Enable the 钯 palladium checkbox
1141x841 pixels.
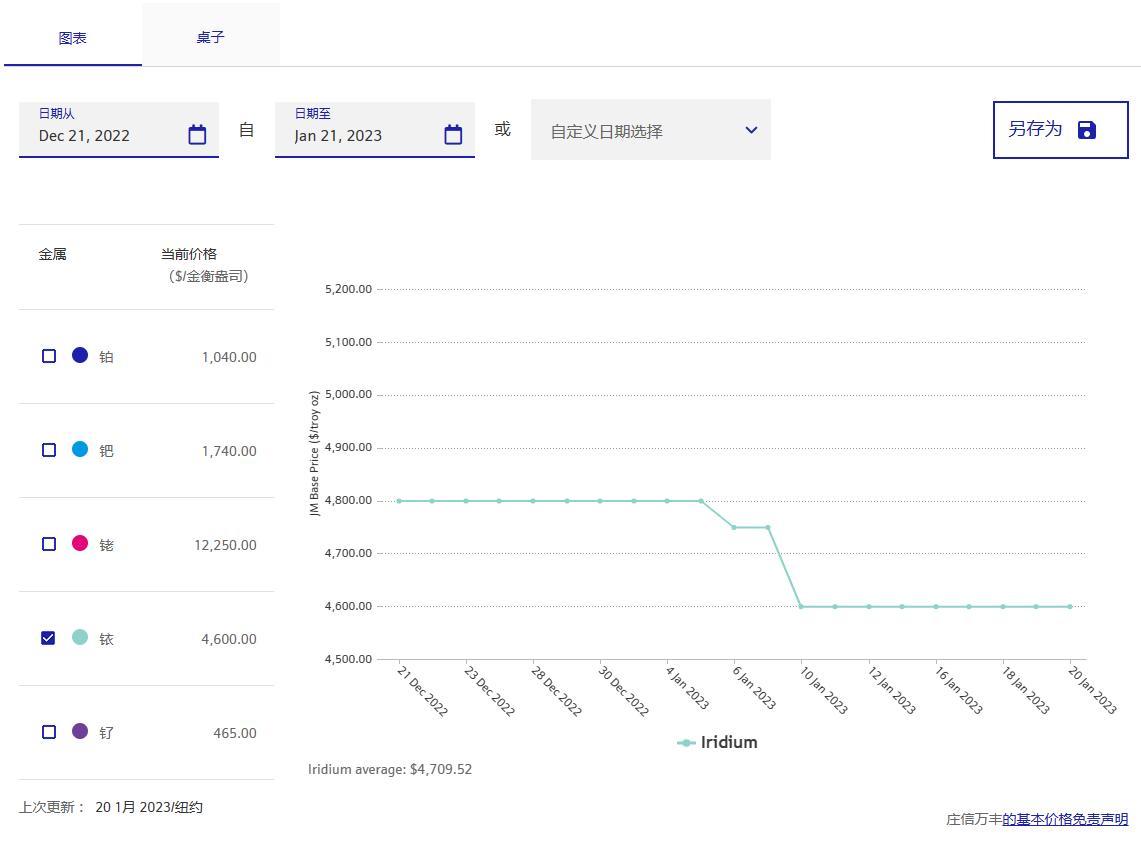(49, 450)
